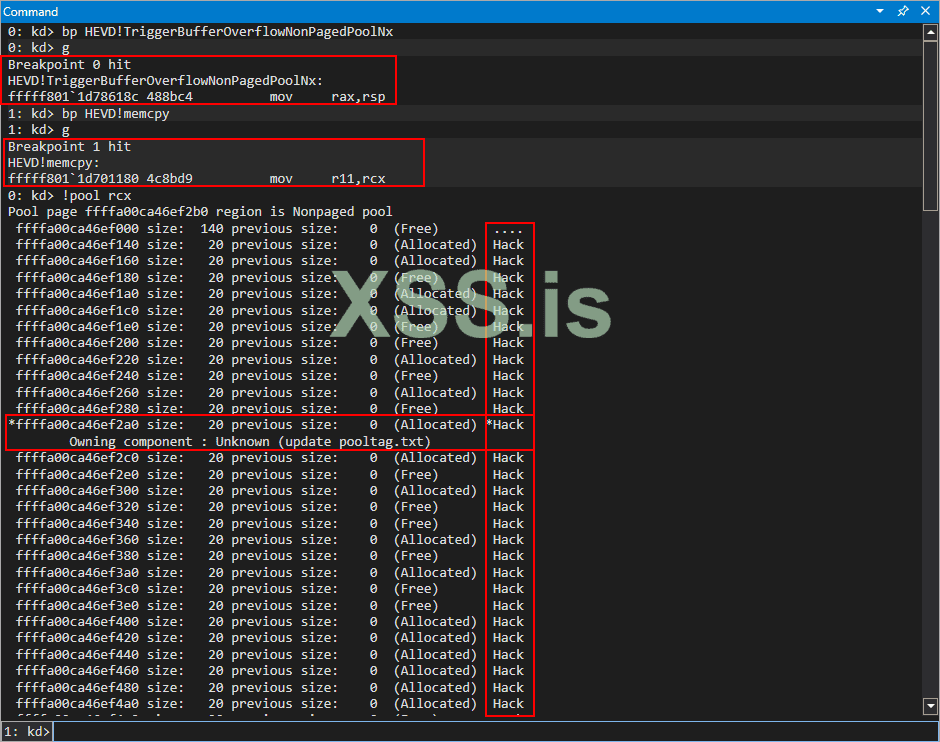Click pool entry address ffffa00ca46ef4a0
The height and width of the screenshot is (742, 940).
tap(77, 704)
